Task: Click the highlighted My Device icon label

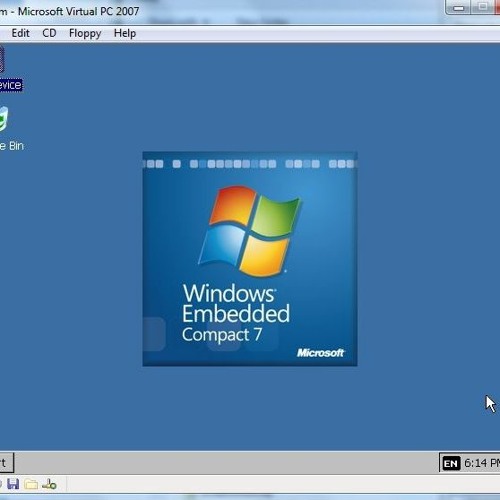Action: (11, 85)
